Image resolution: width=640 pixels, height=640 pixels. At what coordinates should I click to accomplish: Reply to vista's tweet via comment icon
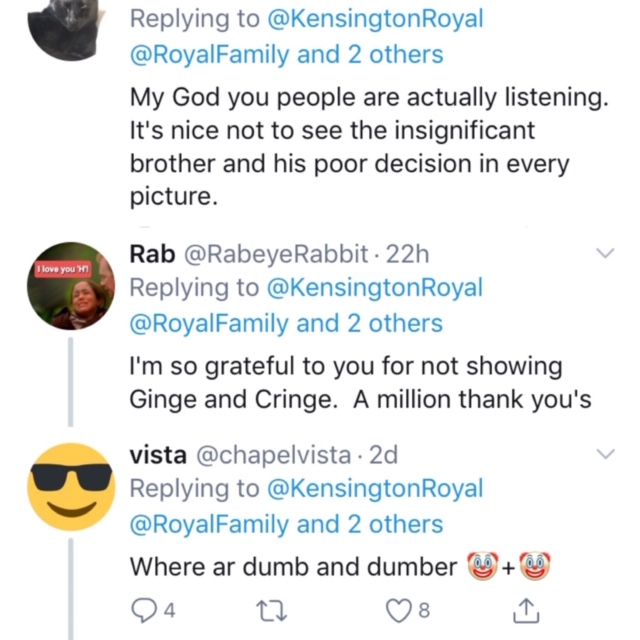tap(143, 609)
